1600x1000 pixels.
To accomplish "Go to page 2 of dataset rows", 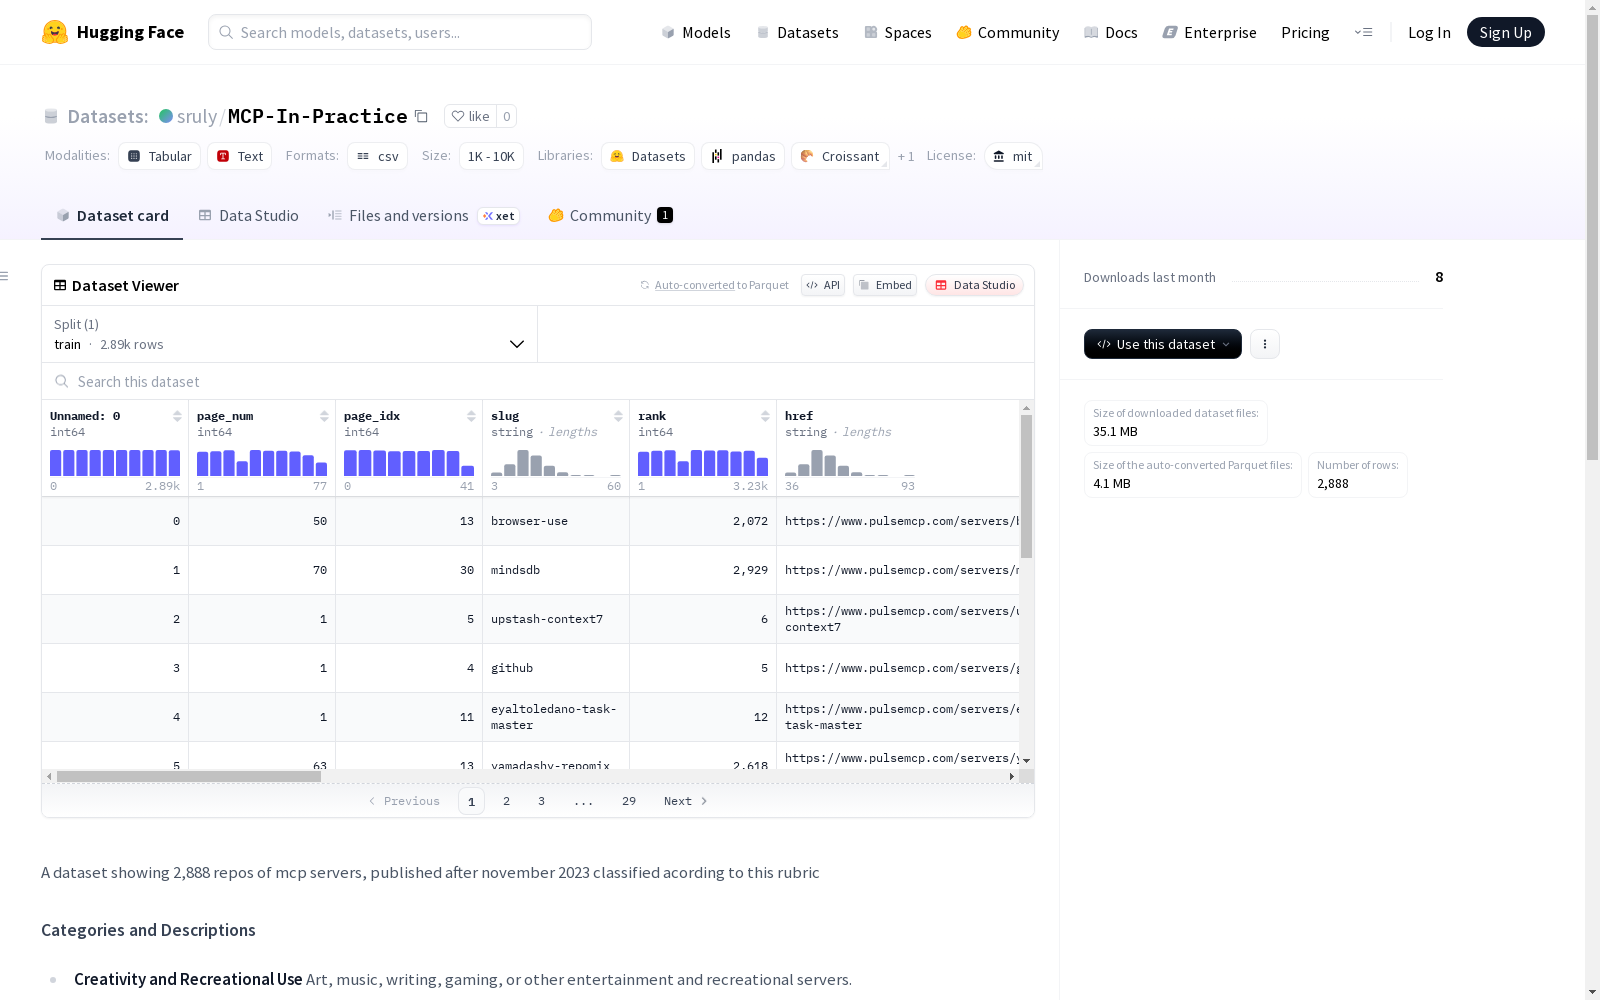I will coord(507,801).
